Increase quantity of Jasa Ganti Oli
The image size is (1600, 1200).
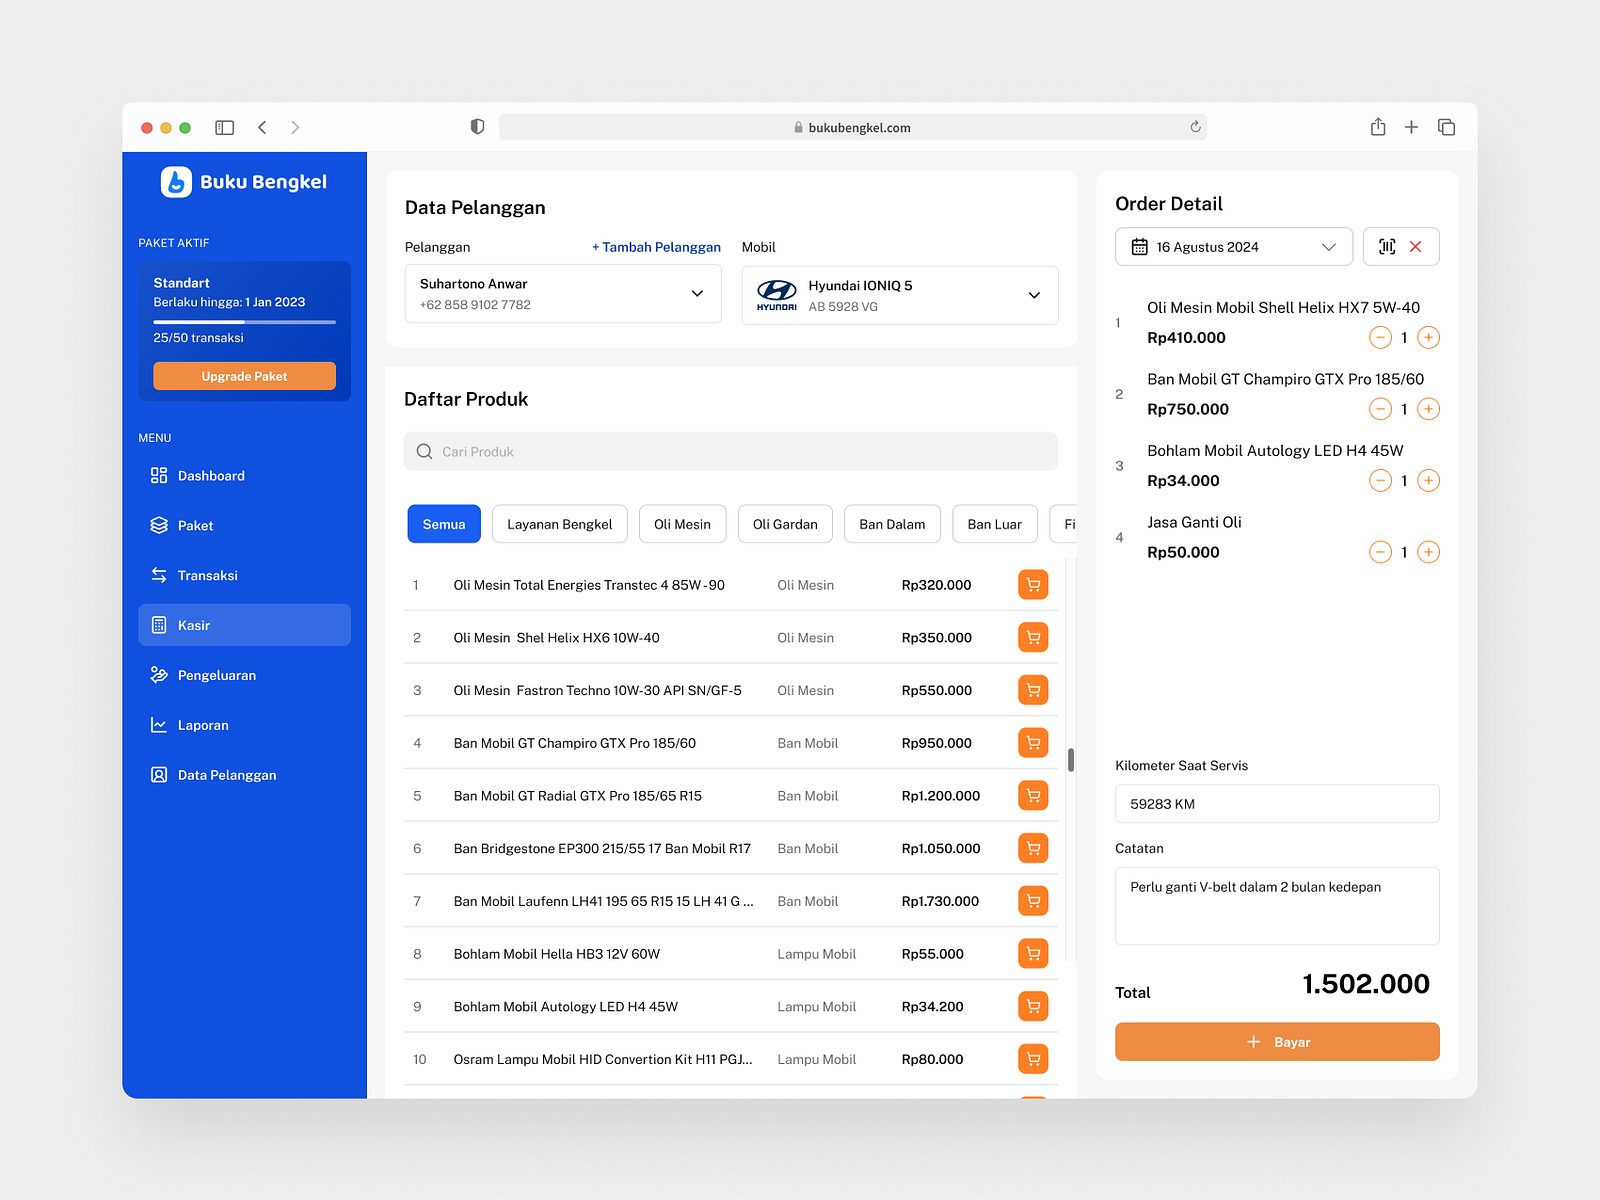coord(1428,552)
